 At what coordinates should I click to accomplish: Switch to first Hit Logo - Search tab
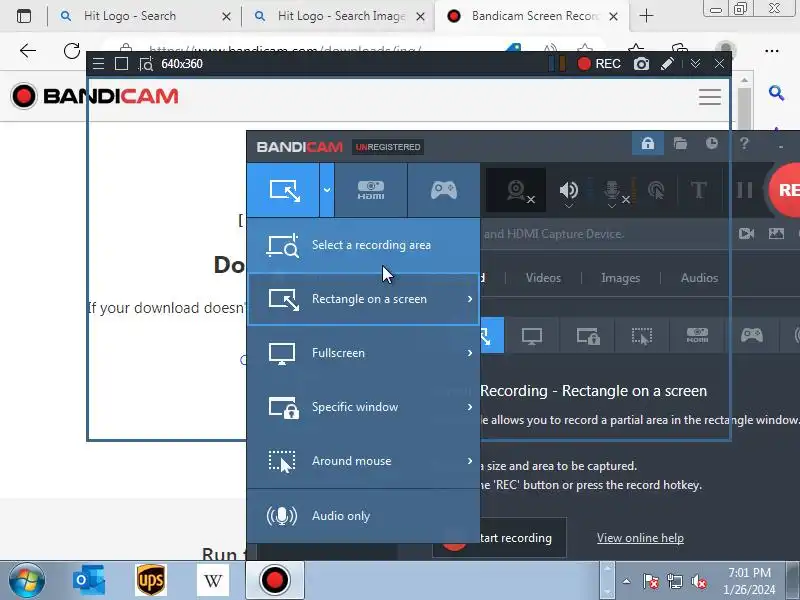(x=143, y=16)
